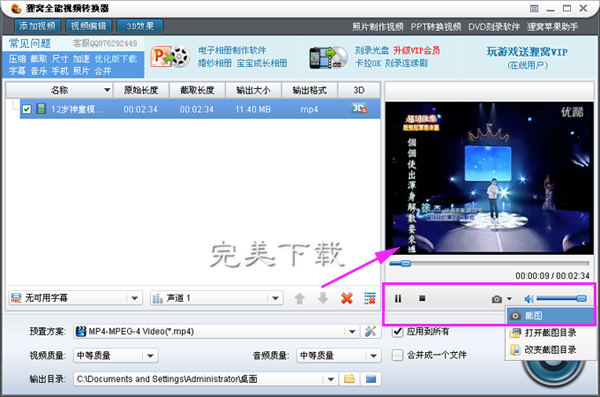Click the video preview frame
Image resolution: width=600 pixels, height=397 pixels.
pyautogui.click(x=489, y=178)
